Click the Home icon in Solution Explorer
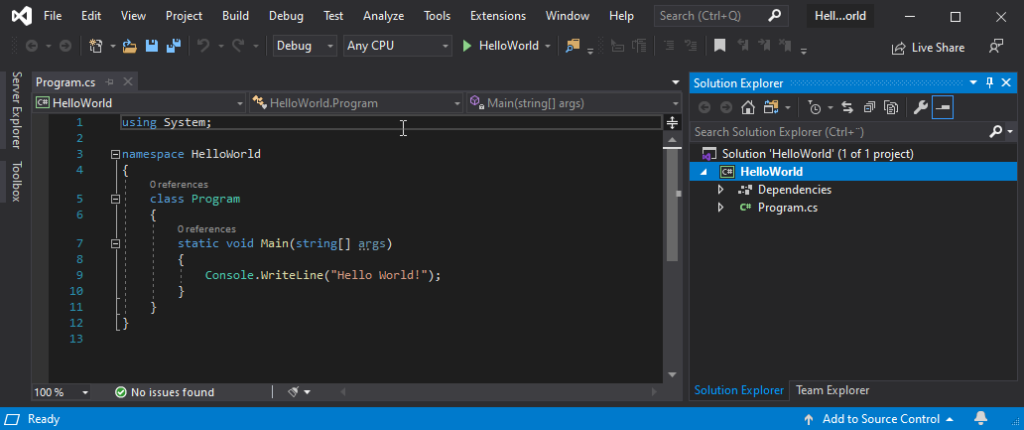The image size is (1024, 430). pos(747,107)
